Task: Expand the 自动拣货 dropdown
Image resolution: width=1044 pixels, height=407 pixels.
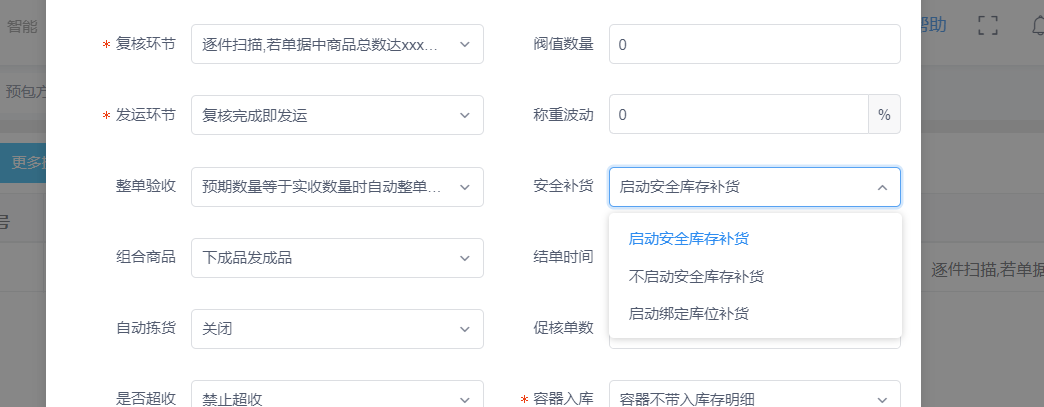Action: pos(337,328)
